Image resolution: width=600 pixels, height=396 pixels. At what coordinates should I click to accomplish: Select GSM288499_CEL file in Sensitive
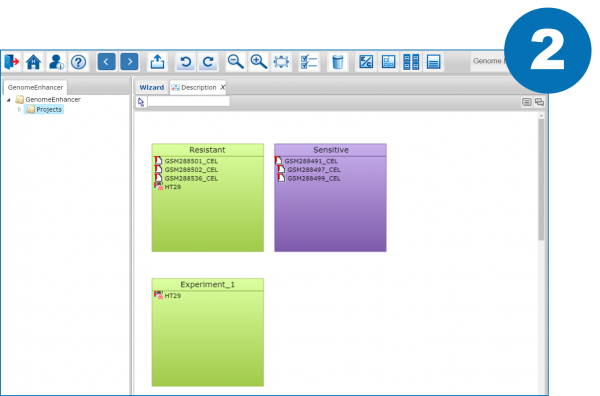(x=309, y=179)
